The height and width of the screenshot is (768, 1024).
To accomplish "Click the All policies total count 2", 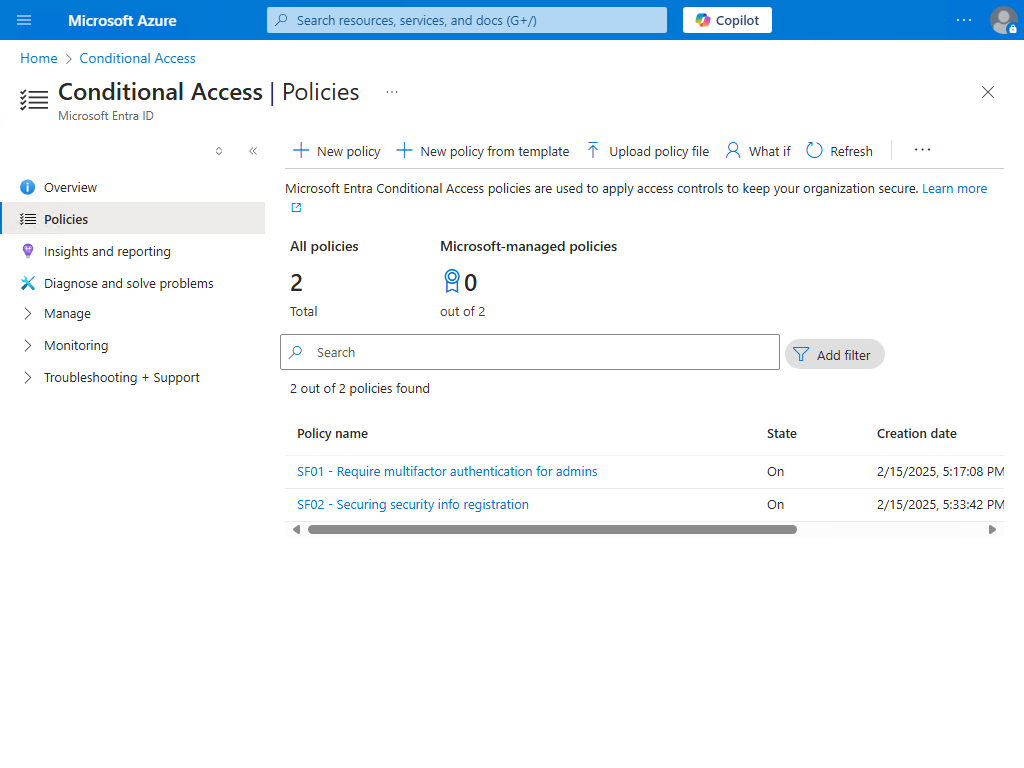I will pyautogui.click(x=296, y=283).
